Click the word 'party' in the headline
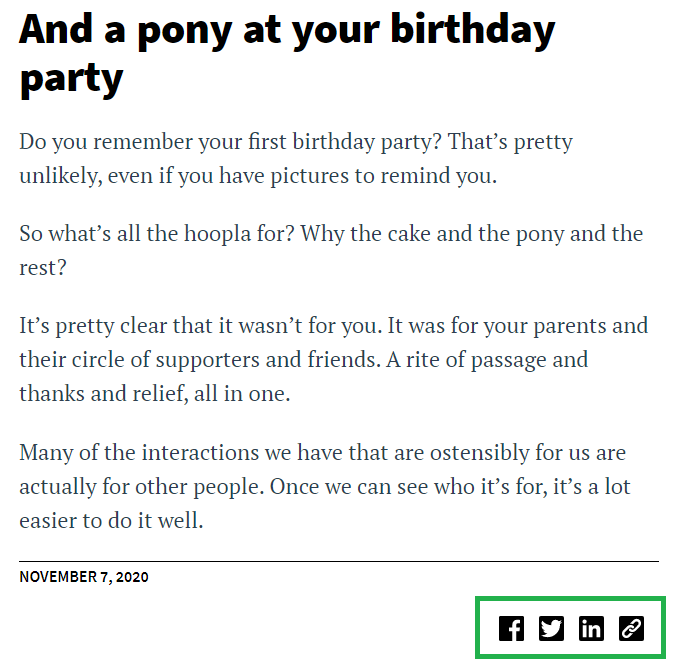Screen dimensions: 675x665 tap(71, 79)
